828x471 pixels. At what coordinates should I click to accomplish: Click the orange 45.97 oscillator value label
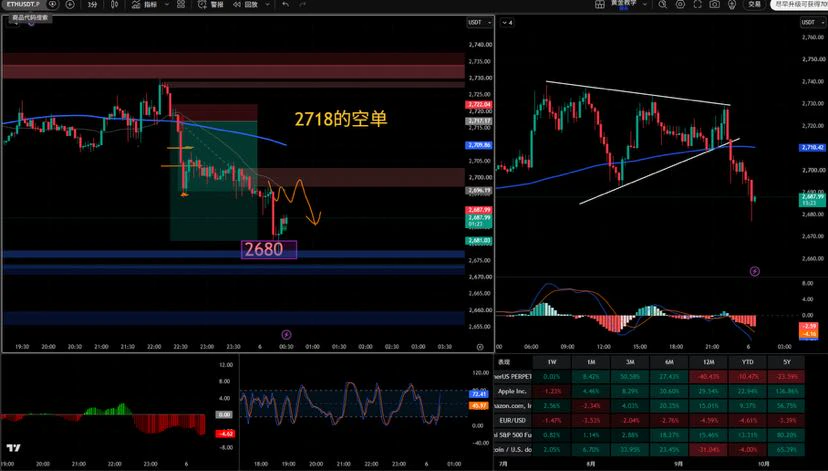pos(478,406)
